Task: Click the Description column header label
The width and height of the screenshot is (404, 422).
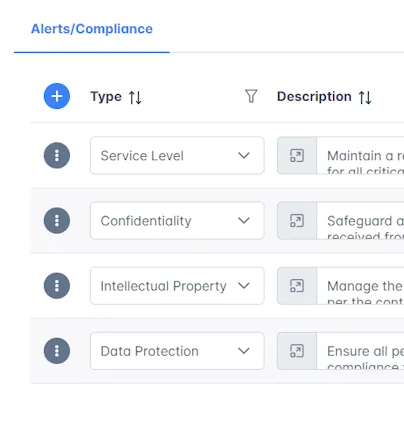Action: (x=314, y=97)
